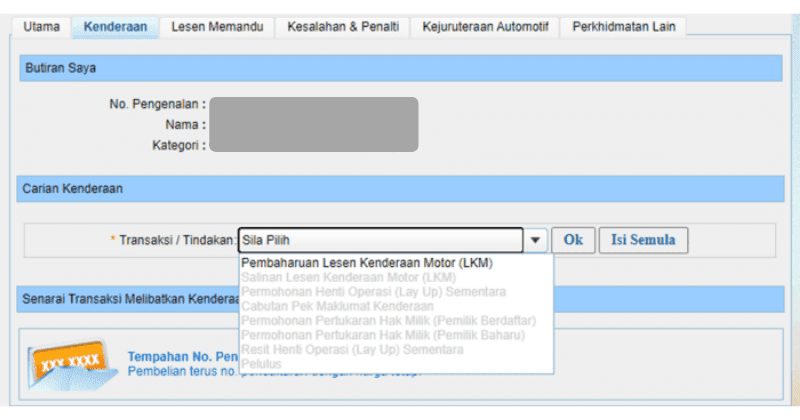This screenshot has width=800, height=420.
Task: Click the Nama label
Action: [x=185, y=125]
